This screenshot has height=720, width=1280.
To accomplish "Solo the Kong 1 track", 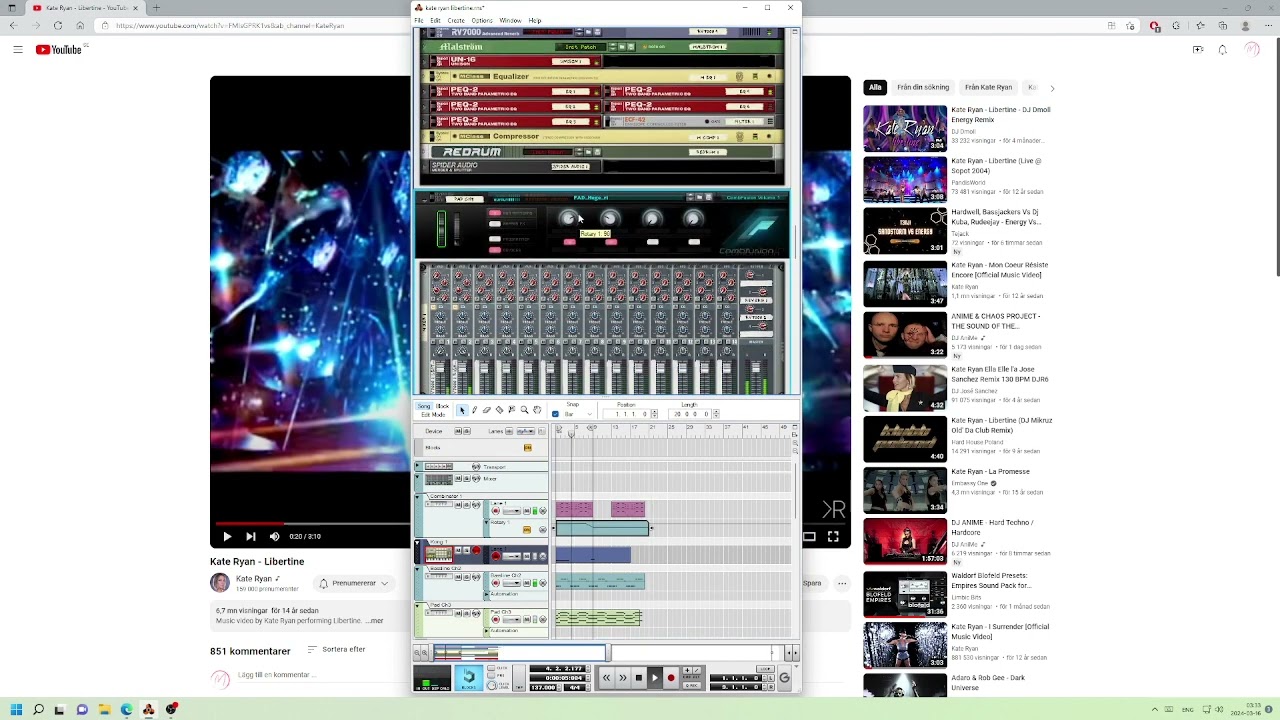I will pos(466,550).
